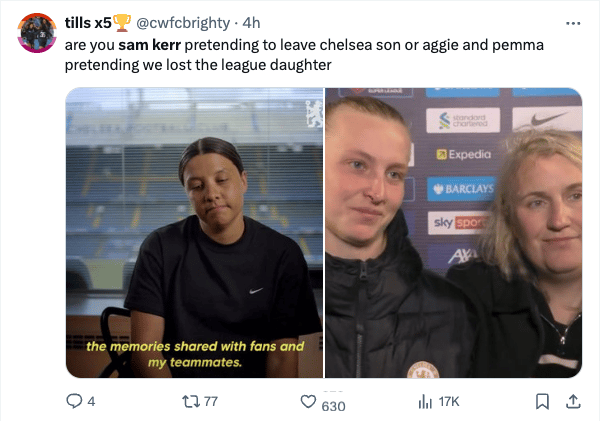Open the view analytics bar chart icon
600x421 pixels.
424,401
